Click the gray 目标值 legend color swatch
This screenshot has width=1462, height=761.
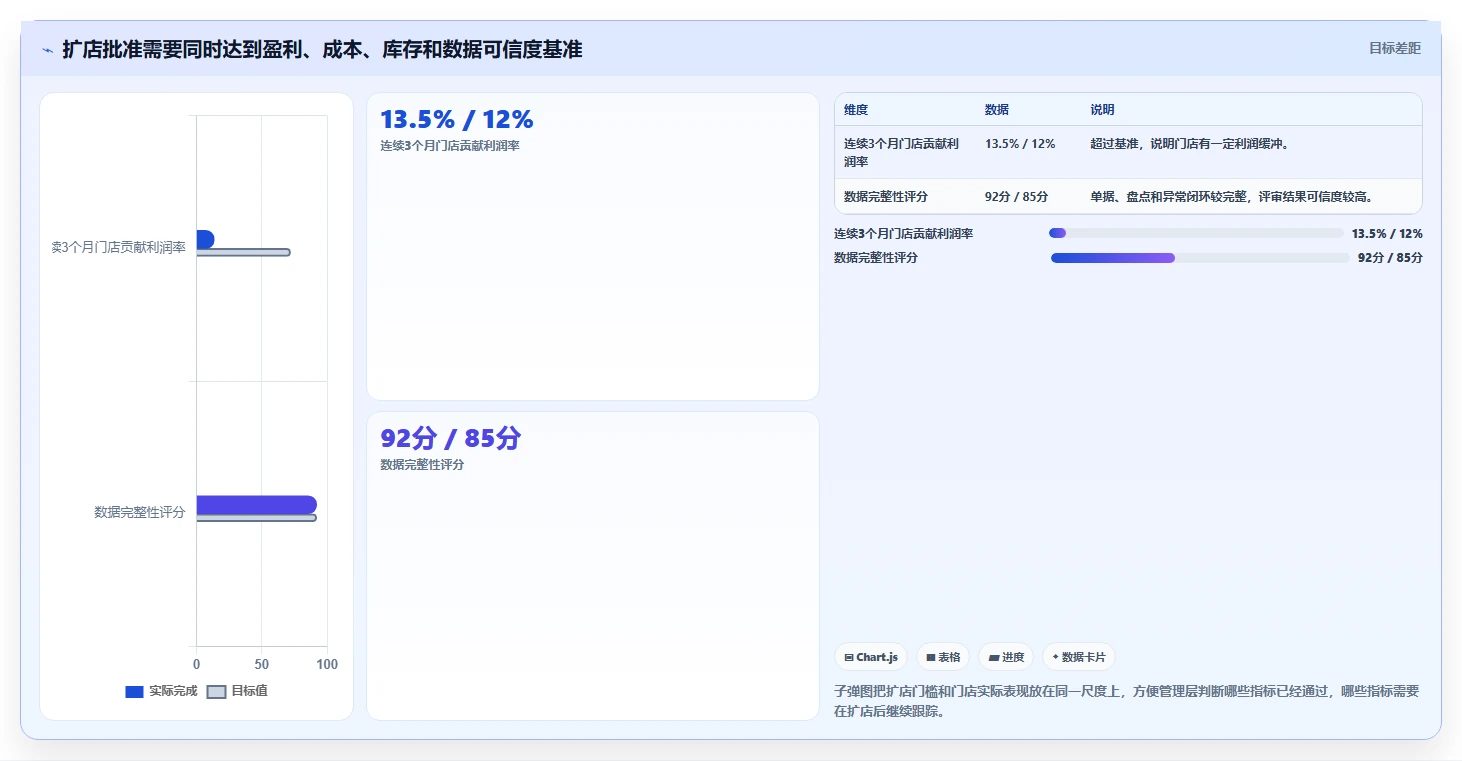tap(216, 691)
